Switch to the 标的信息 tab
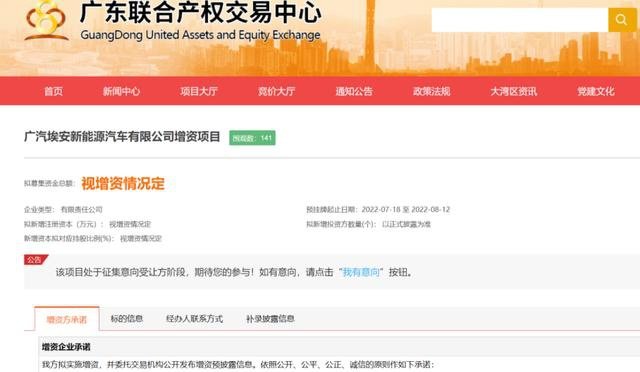This screenshot has width=640, height=372. pyautogui.click(x=127, y=319)
